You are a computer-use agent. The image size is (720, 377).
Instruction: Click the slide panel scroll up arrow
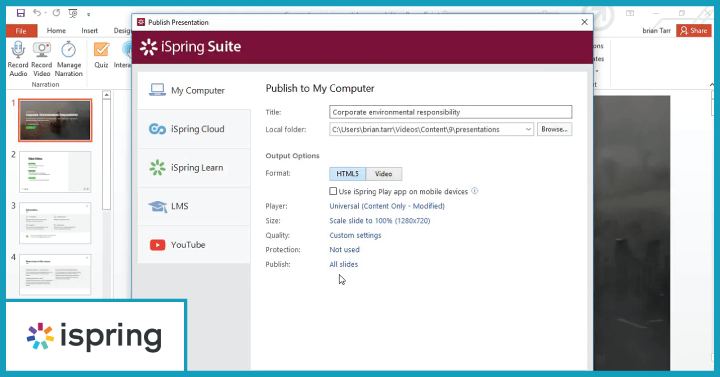pos(107,95)
